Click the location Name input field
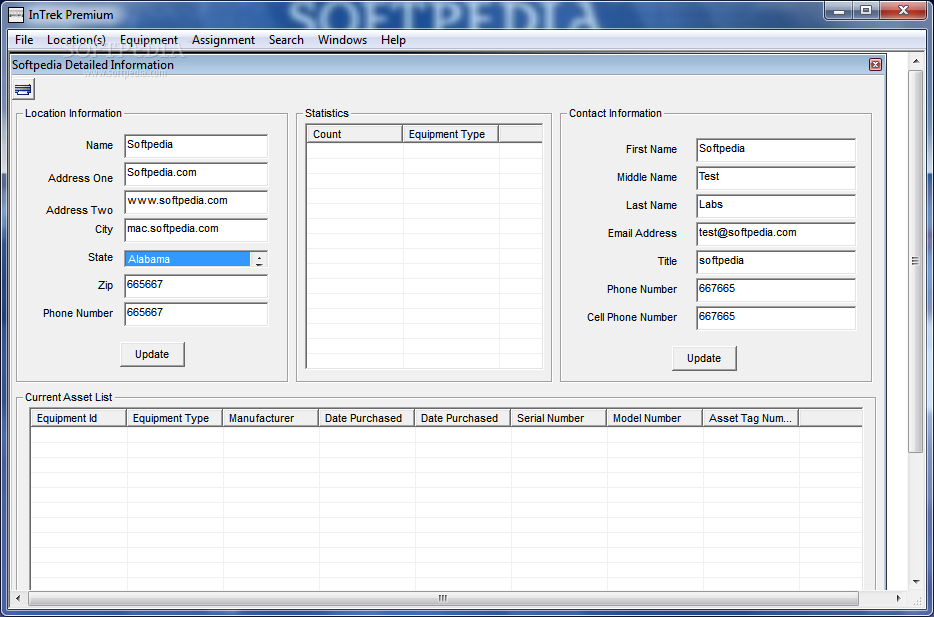The width and height of the screenshot is (934, 617). click(196, 146)
